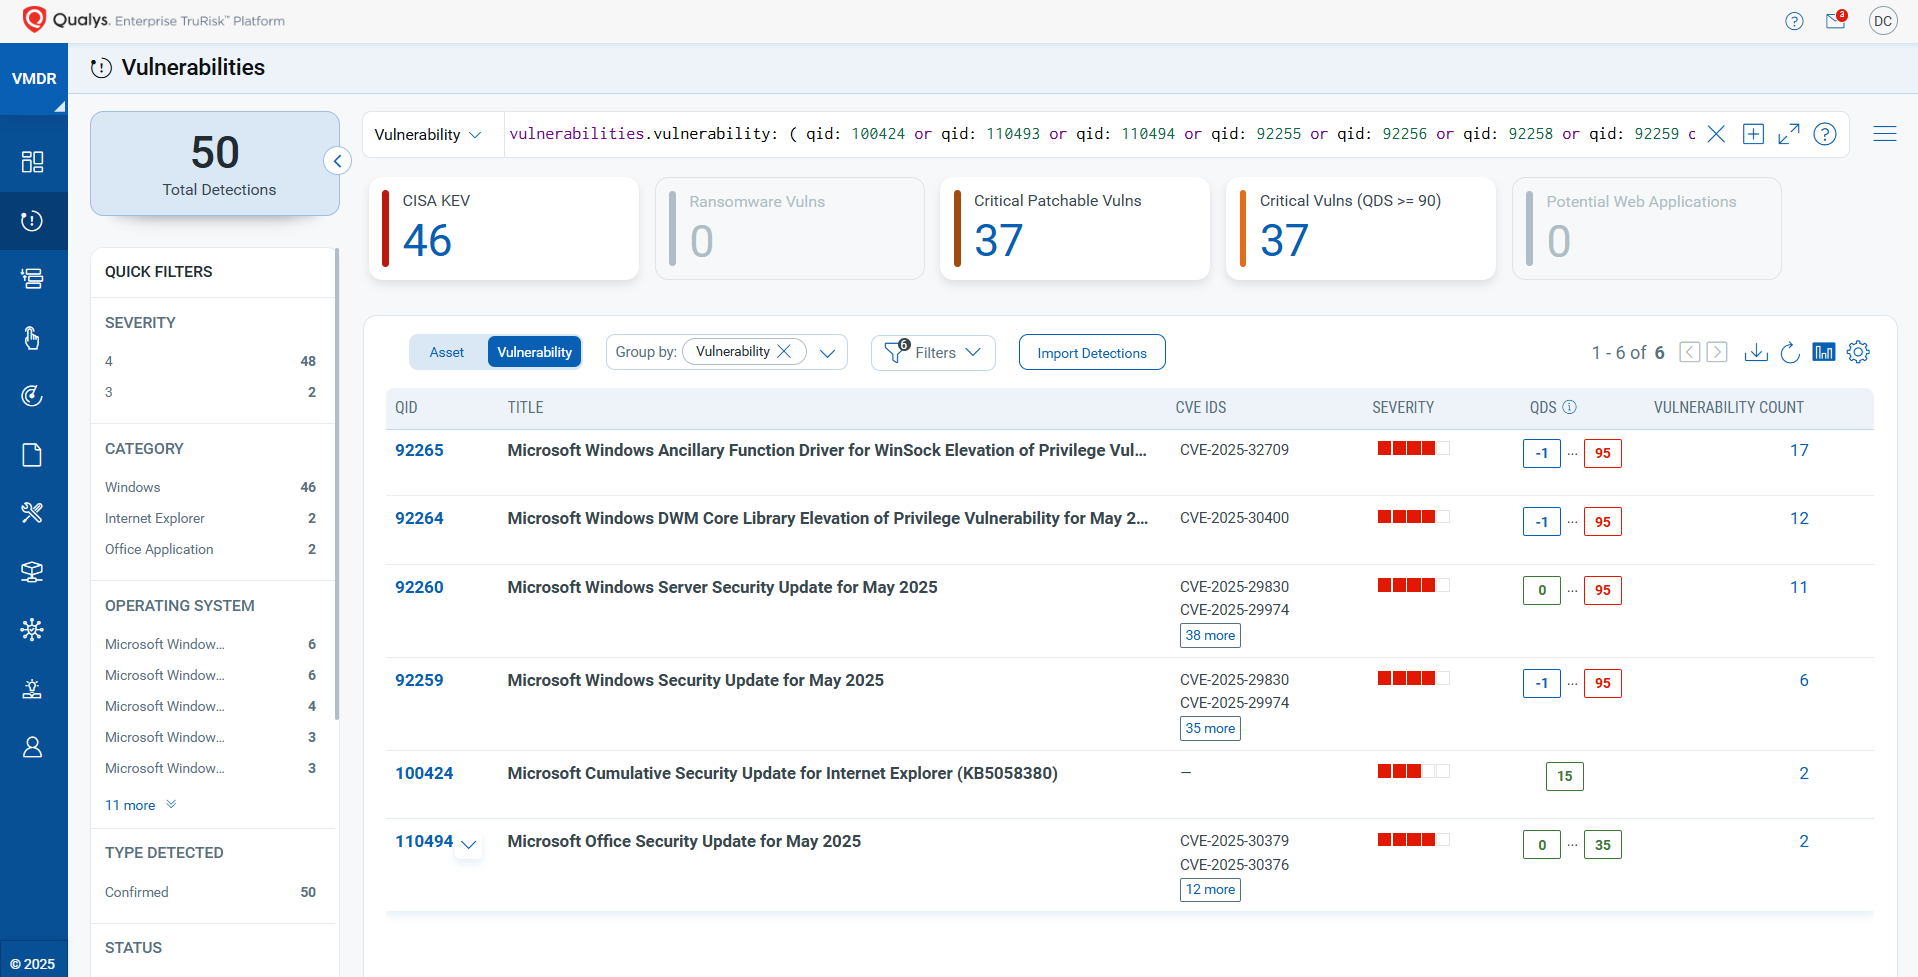1918x977 pixels.
Task: Open the VMDR module switcher
Action: [34, 79]
